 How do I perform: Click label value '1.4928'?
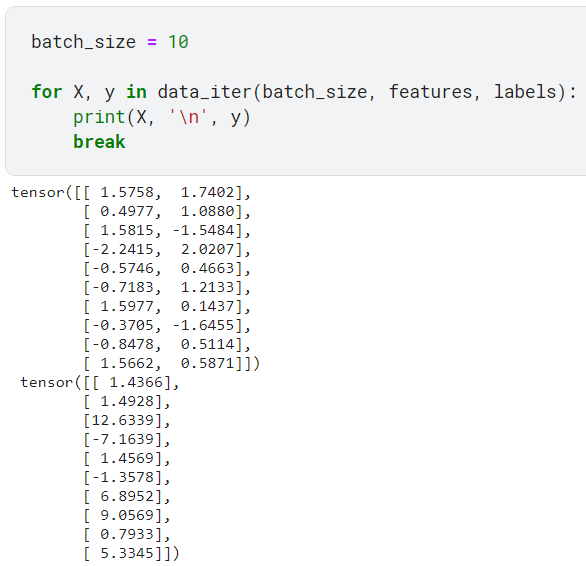127,402
